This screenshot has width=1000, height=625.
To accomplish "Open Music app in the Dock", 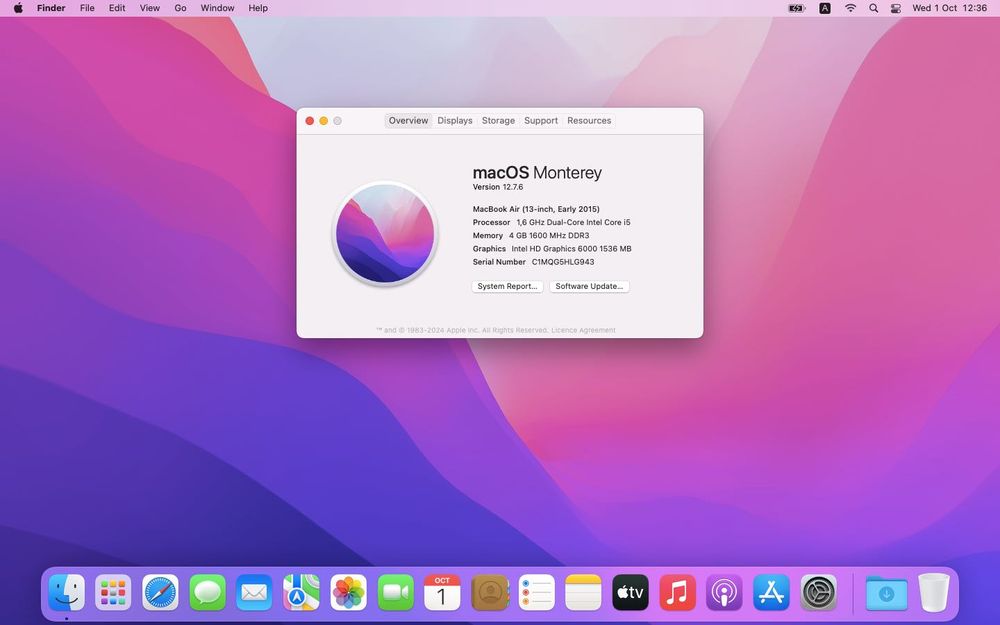I will pos(677,592).
